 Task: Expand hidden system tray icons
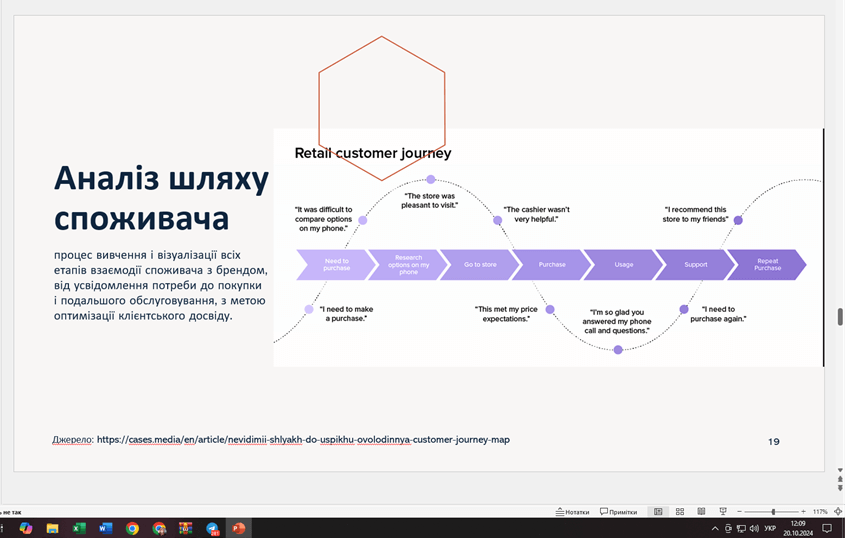(x=715, y=528)
